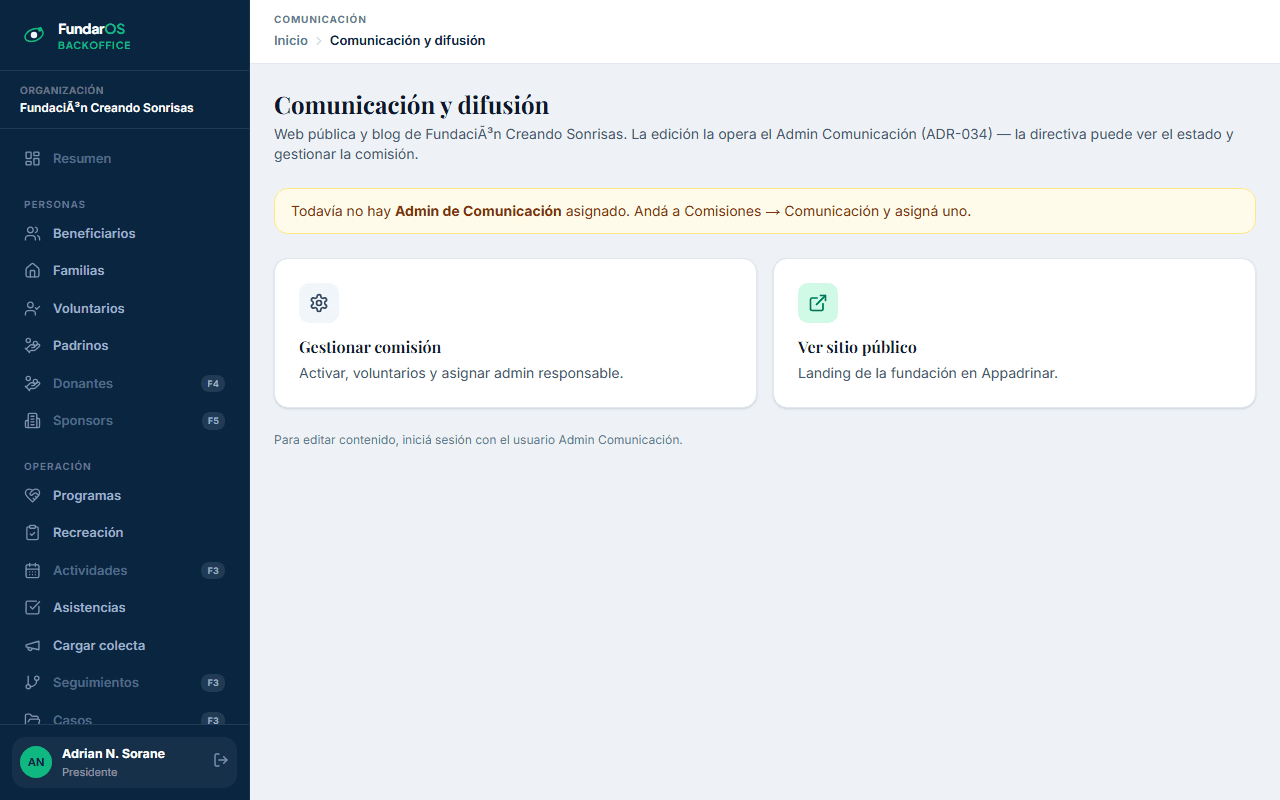Viewport: 1280px width, 800px height.
Task: Click the AN user avatar
Action: coord(36,762)
